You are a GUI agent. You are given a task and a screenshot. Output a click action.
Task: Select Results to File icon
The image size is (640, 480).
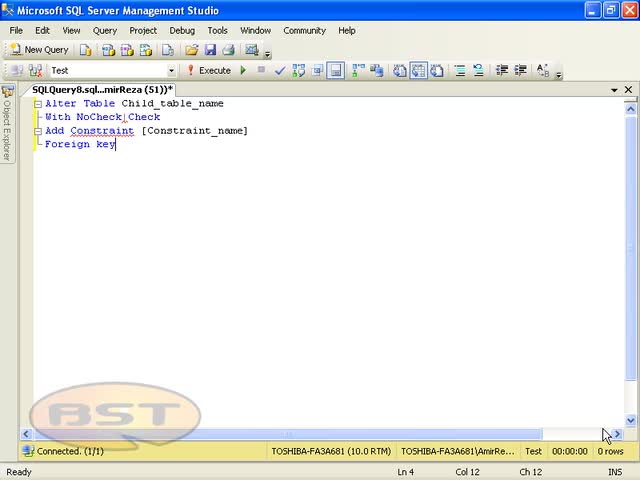tap(437, 71)
